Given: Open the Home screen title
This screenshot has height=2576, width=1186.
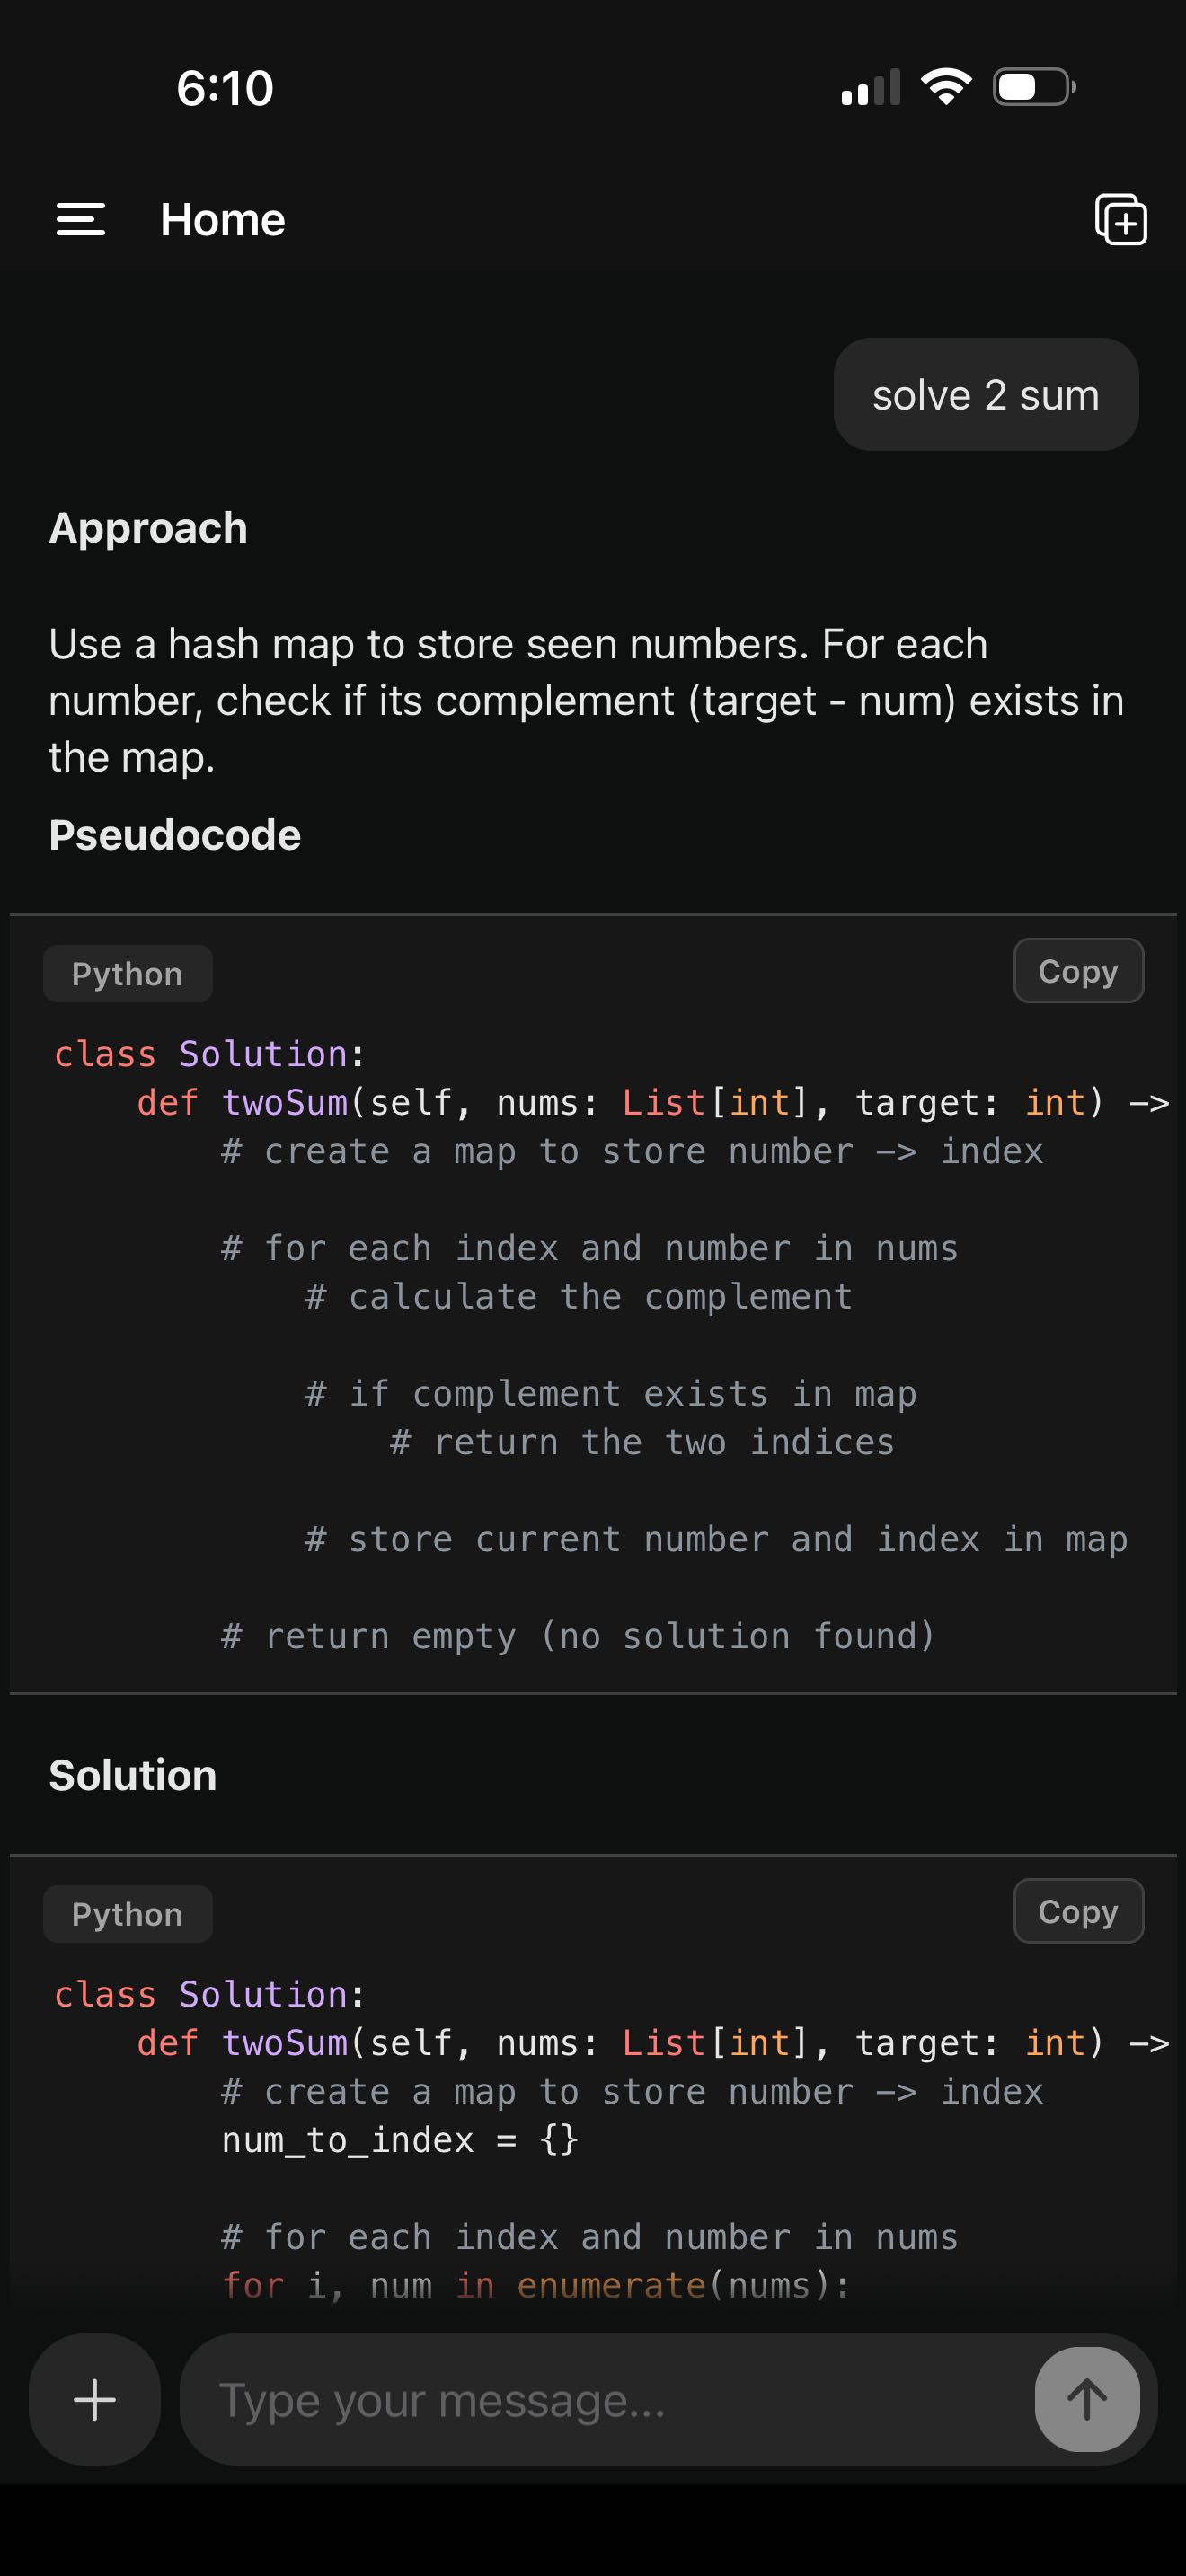Looking at the screenshot, I should tap(222, 219).
